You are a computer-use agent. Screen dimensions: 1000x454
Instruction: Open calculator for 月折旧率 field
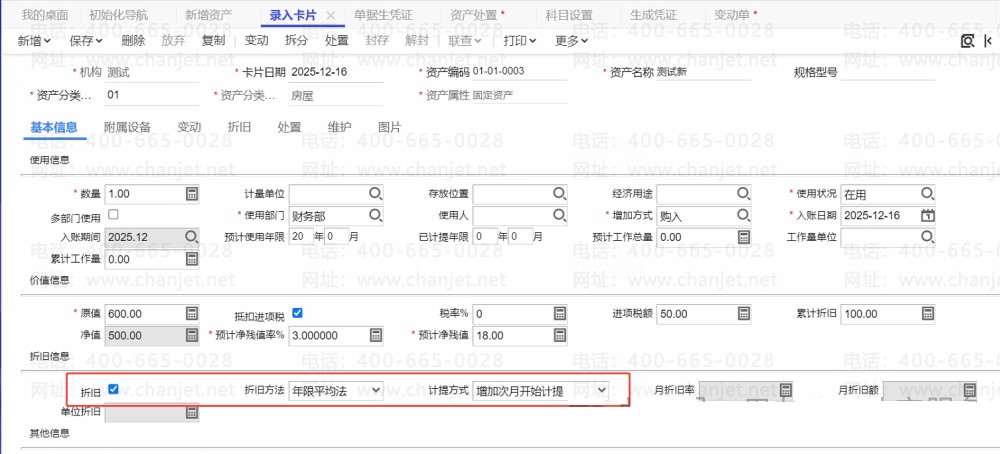786,390
